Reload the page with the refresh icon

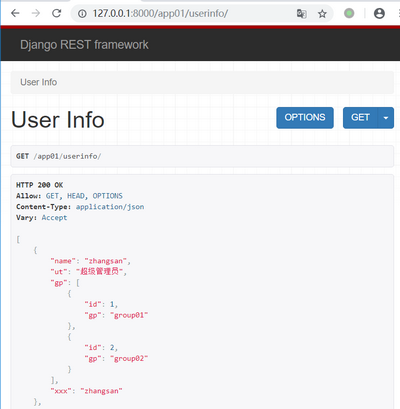pos(56,13)
